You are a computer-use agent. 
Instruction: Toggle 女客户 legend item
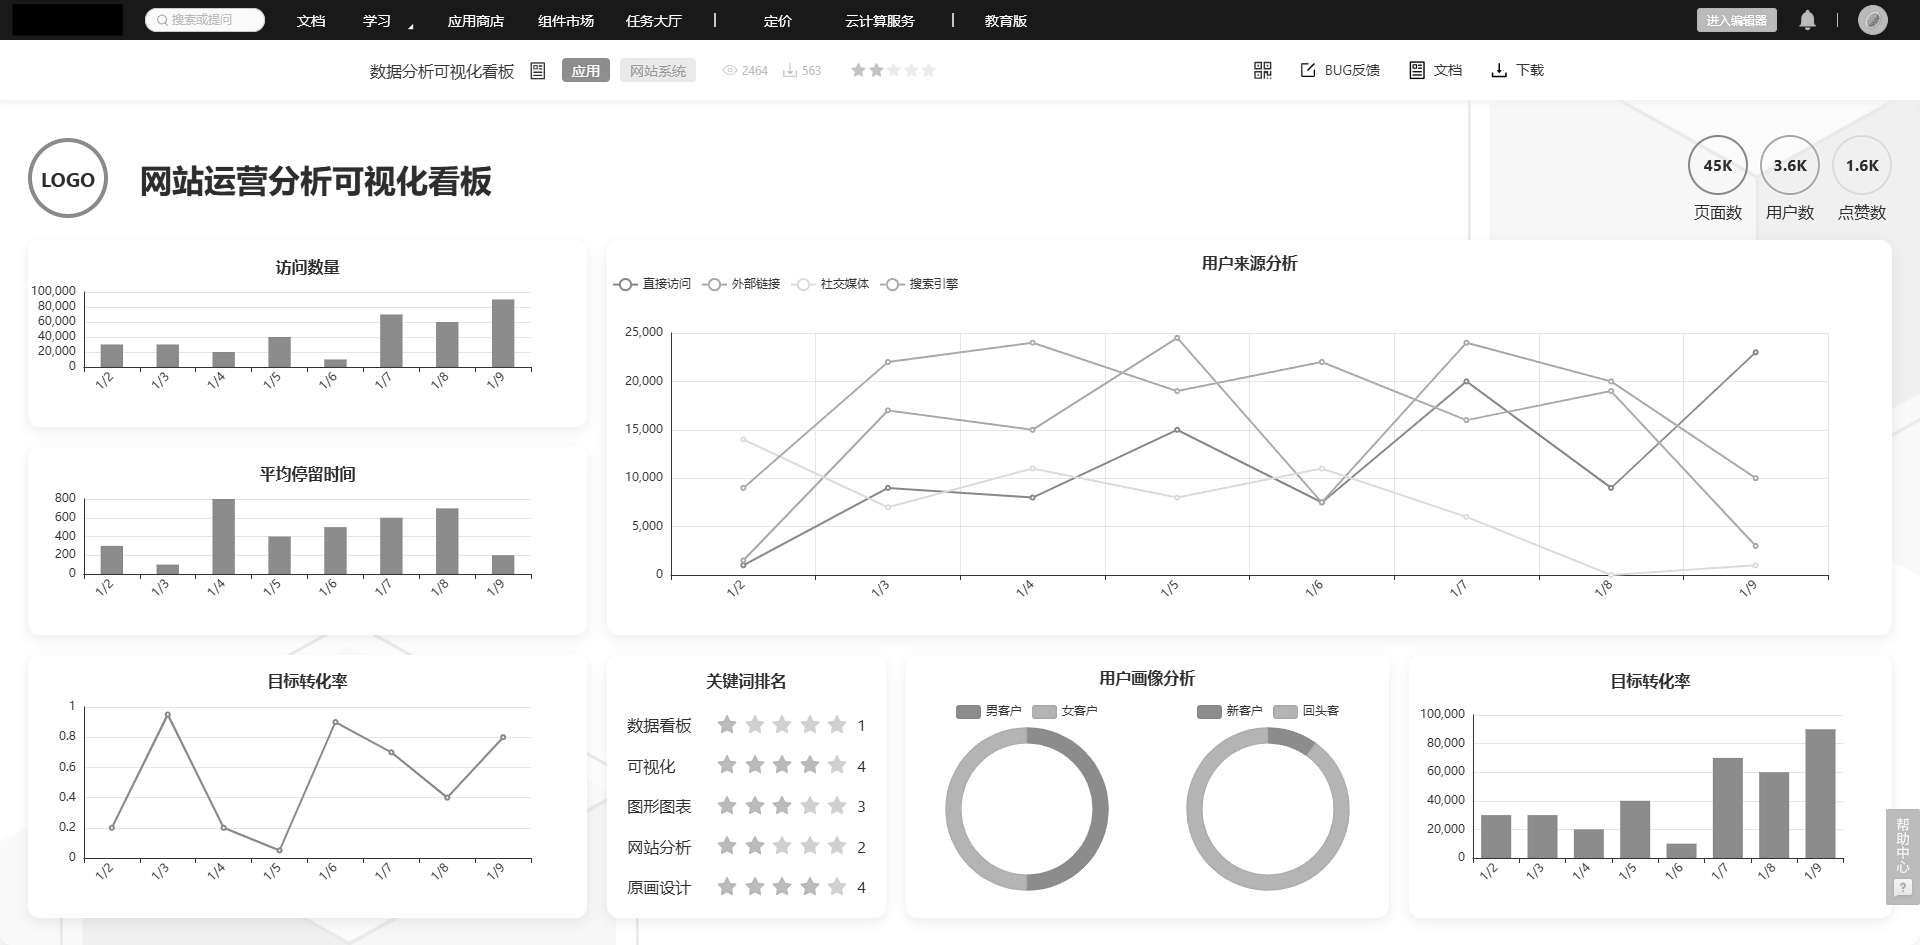click(x=1065, y=711)
